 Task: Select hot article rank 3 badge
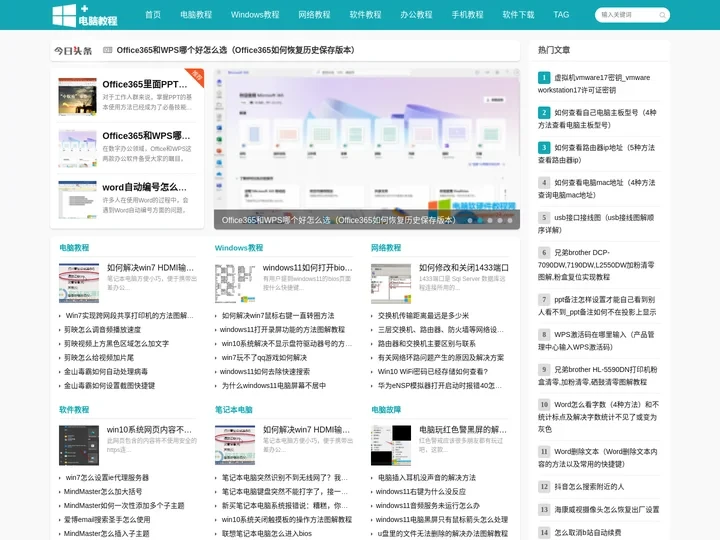coord(544,147)
